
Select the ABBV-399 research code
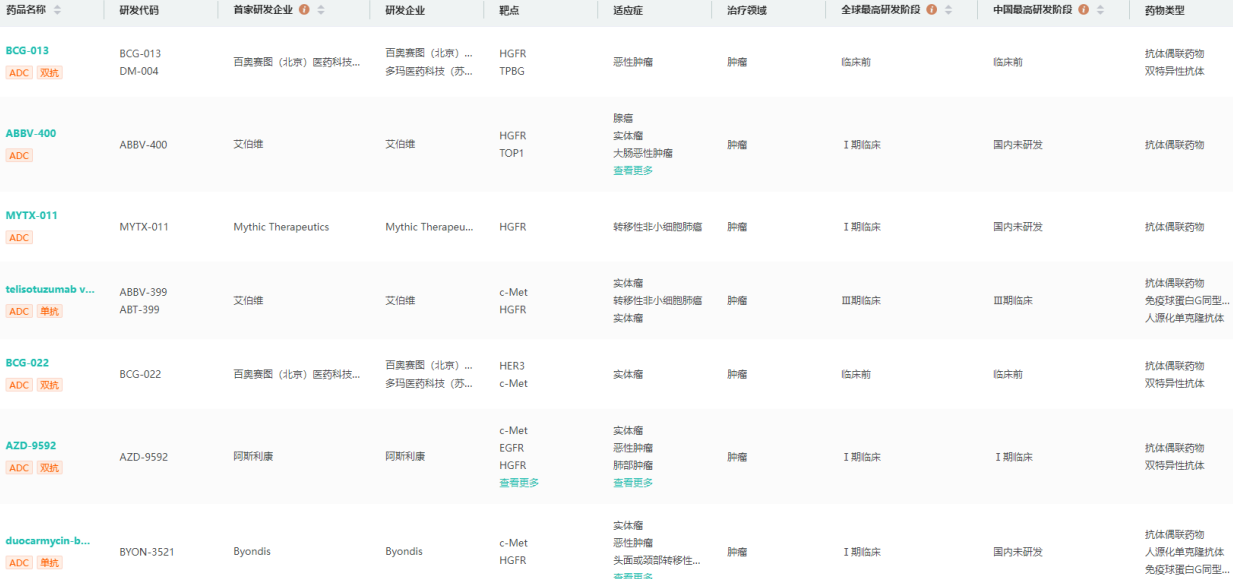143,292
